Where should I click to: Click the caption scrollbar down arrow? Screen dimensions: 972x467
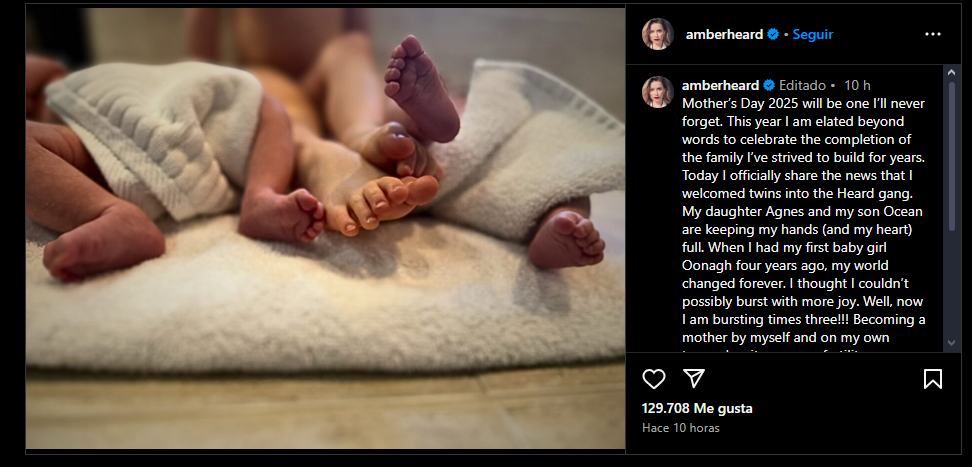[x=952, y=343]
